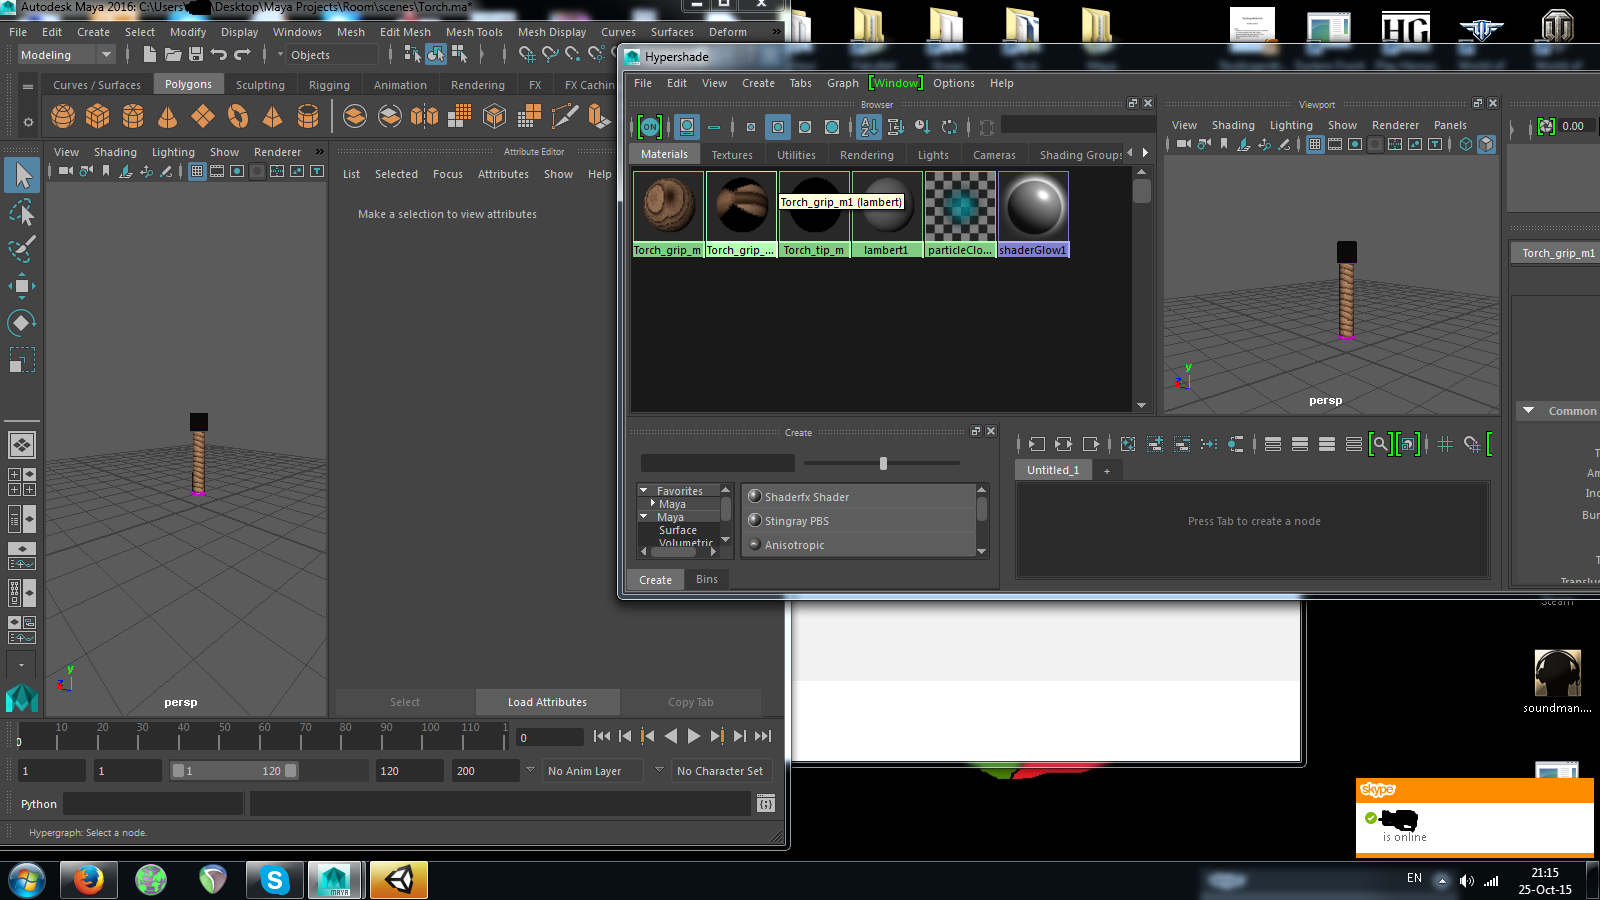Switch to Bins tab in Create panel
1600x900 pixels.
(x=707, y=579)
